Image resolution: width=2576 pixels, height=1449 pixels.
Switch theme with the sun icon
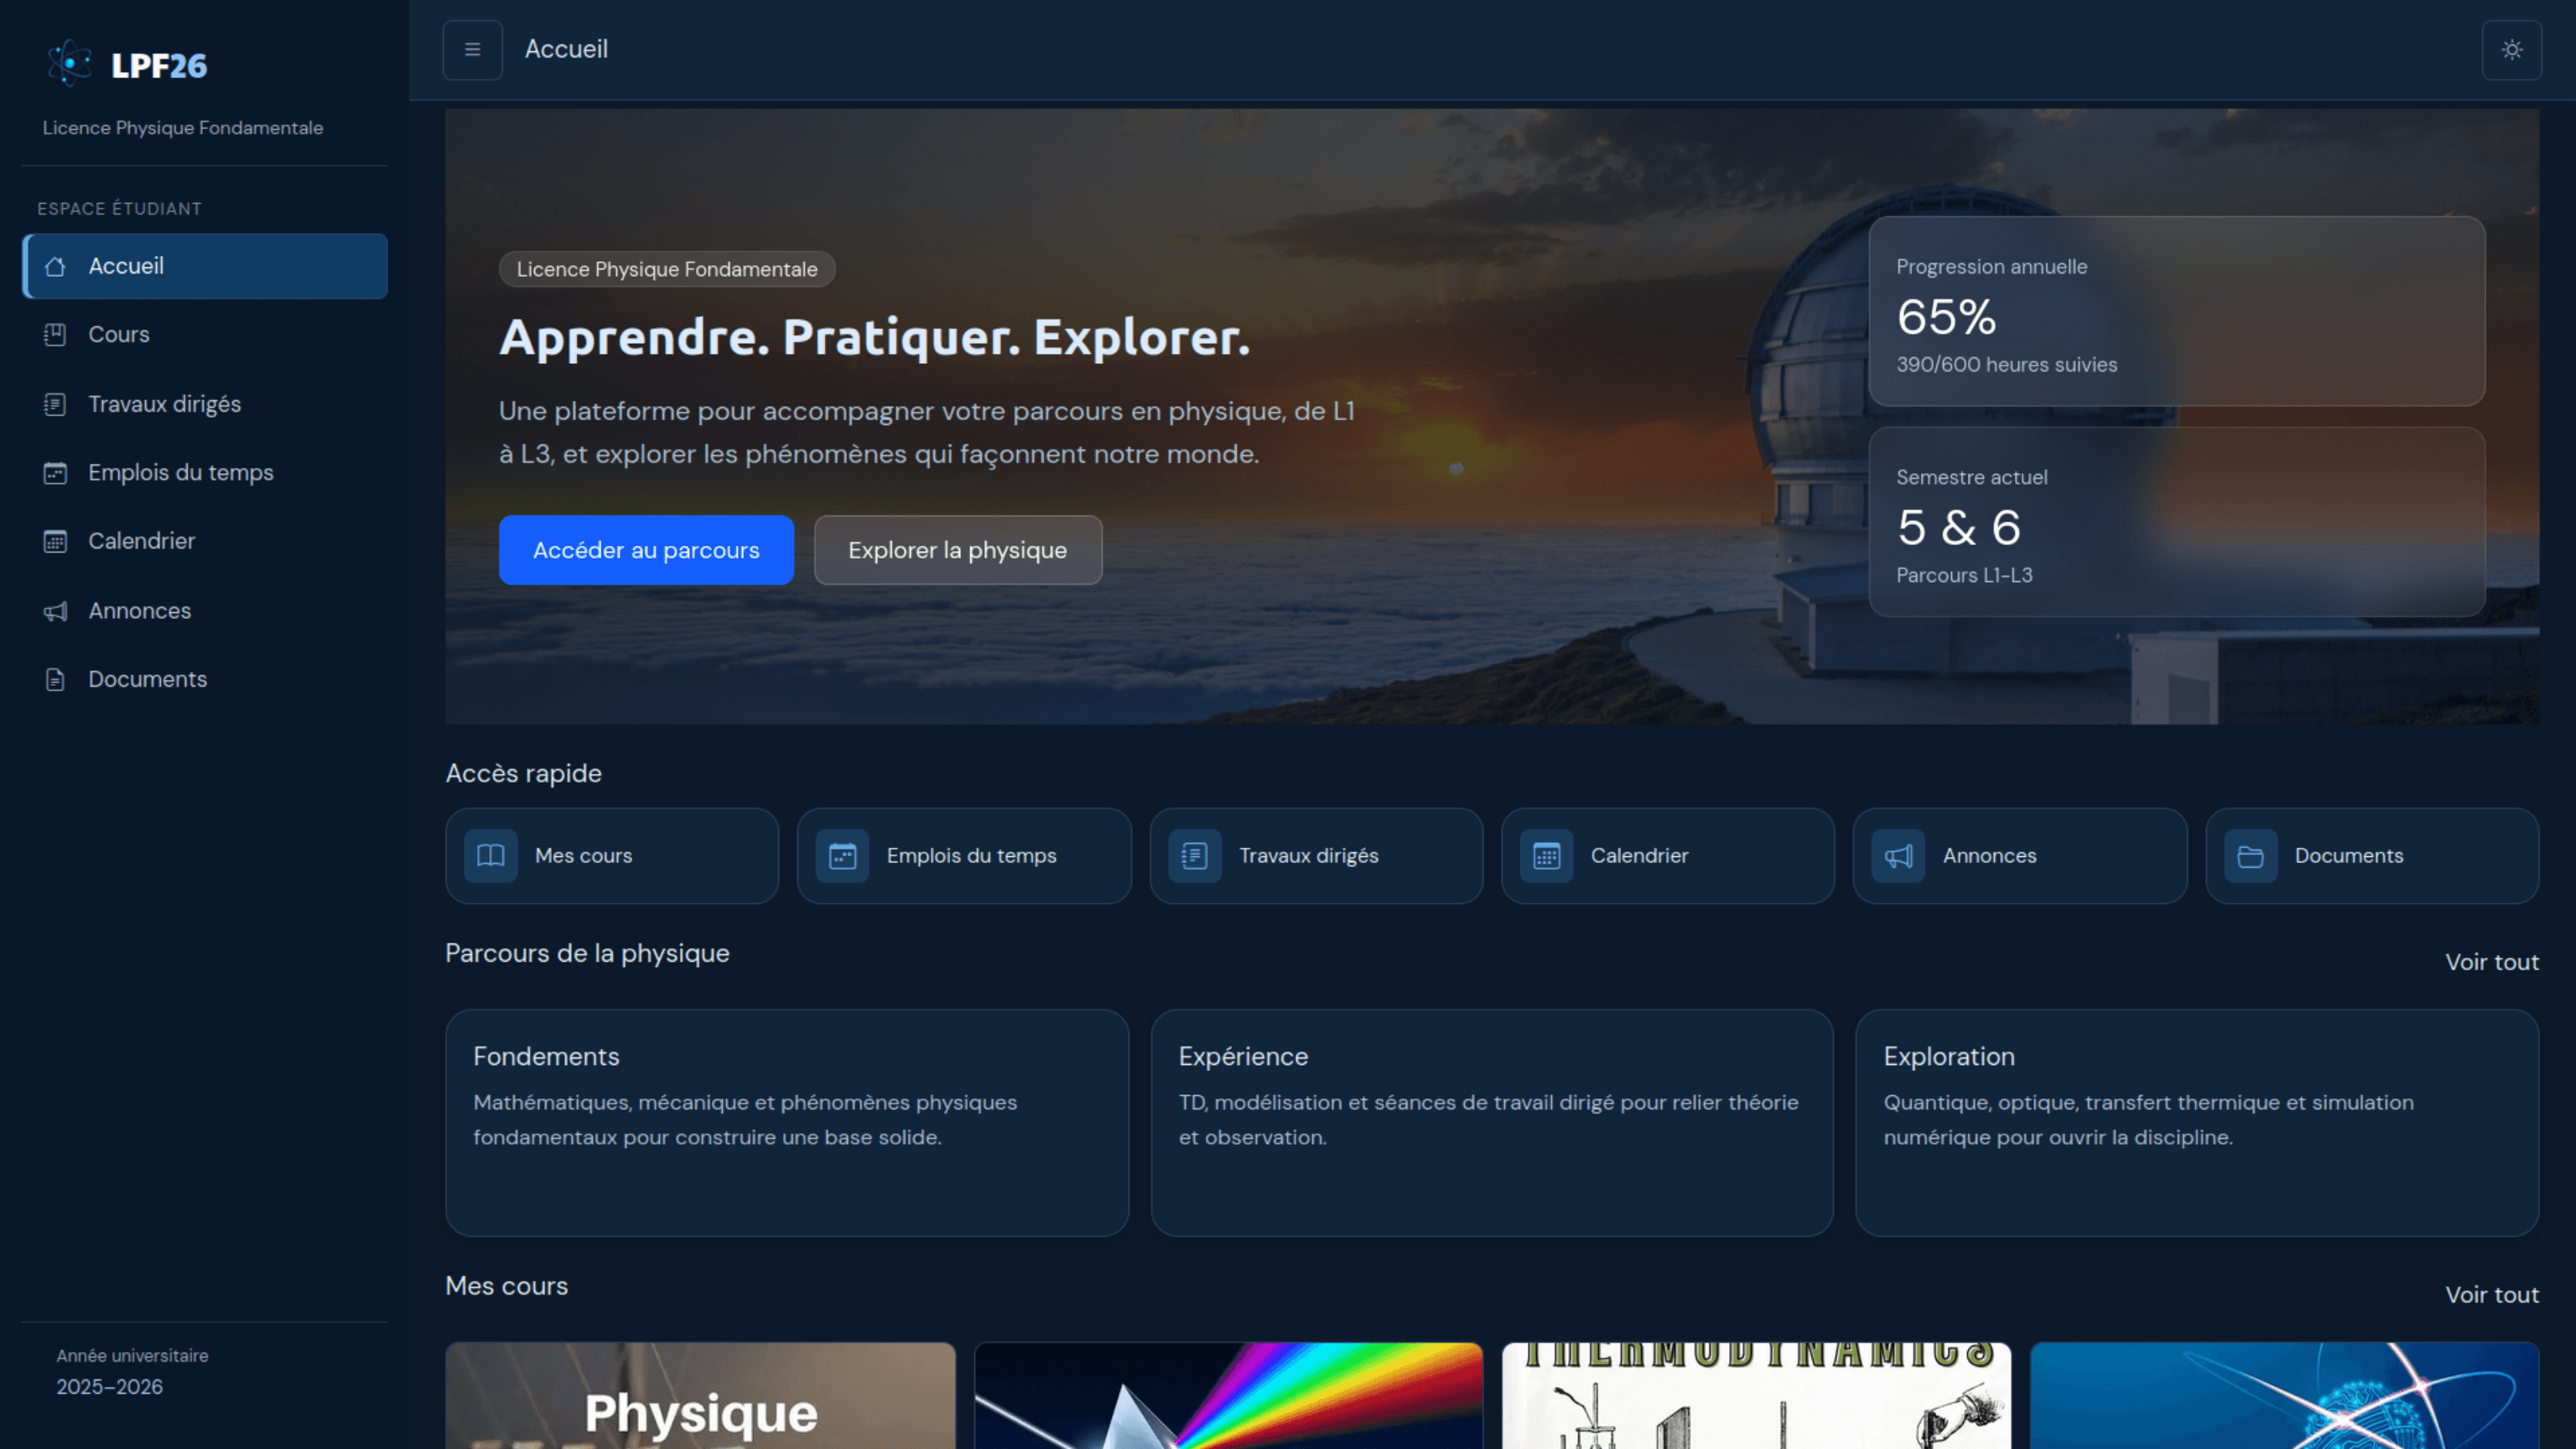coord(2512,50)
